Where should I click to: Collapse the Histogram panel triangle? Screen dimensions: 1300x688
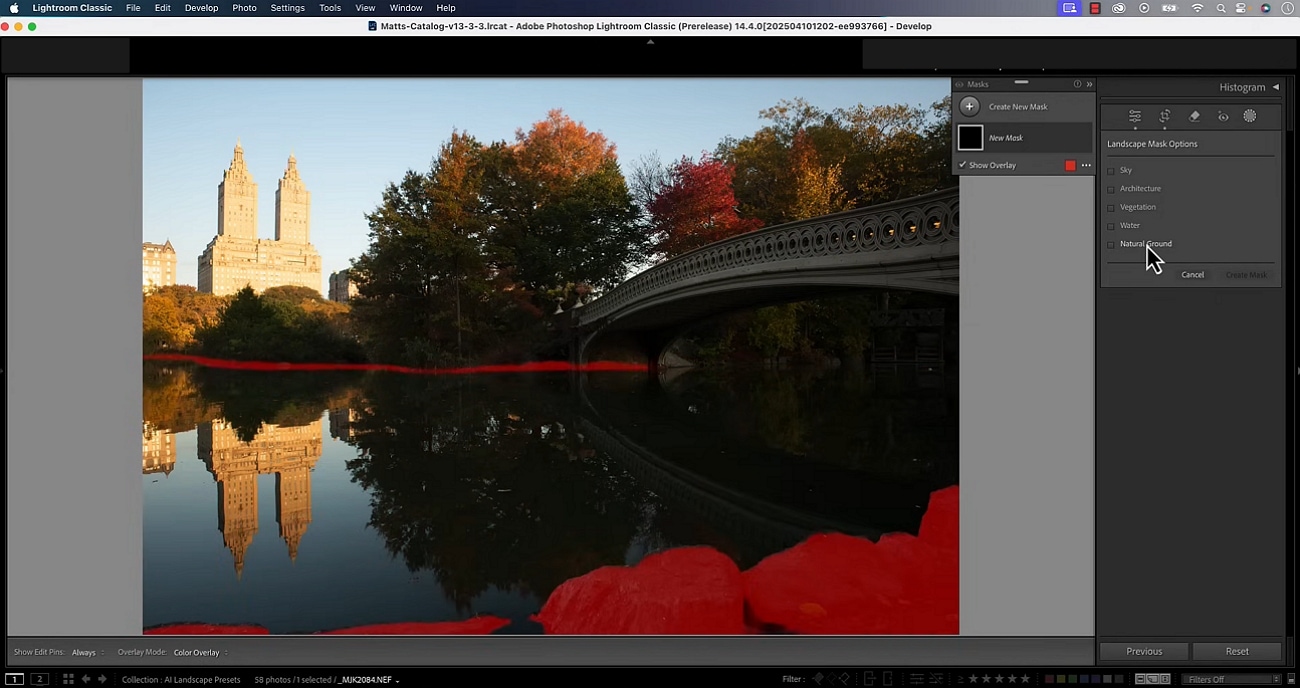1276,87
